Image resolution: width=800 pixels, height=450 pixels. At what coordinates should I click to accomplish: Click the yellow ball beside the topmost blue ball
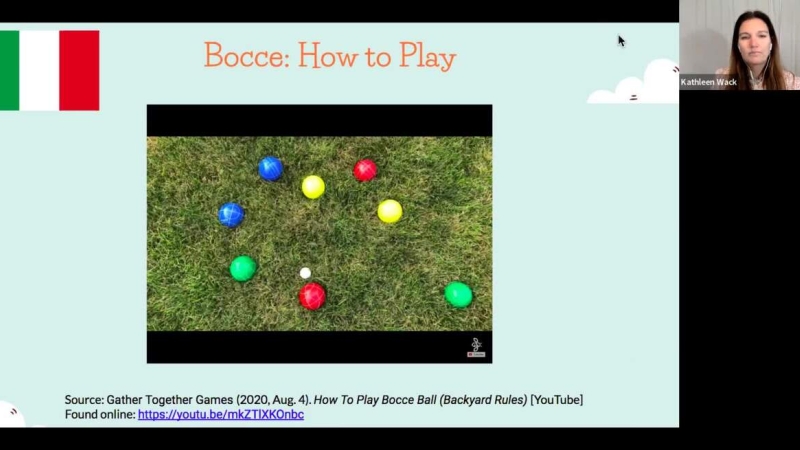(x=313, y=187)
